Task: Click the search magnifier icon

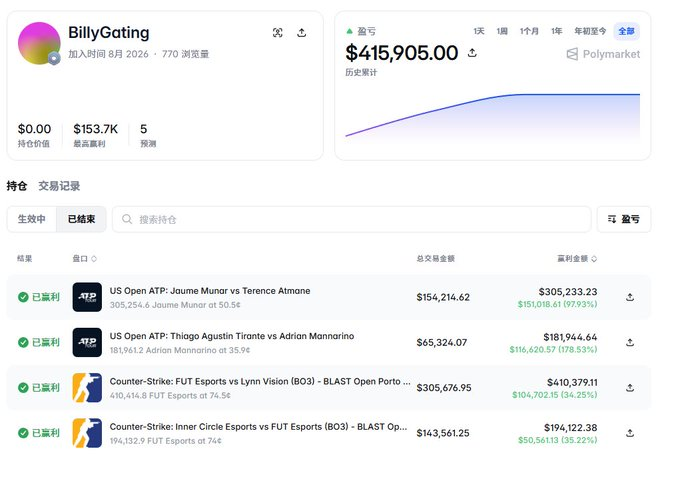Action: point(127,219)
